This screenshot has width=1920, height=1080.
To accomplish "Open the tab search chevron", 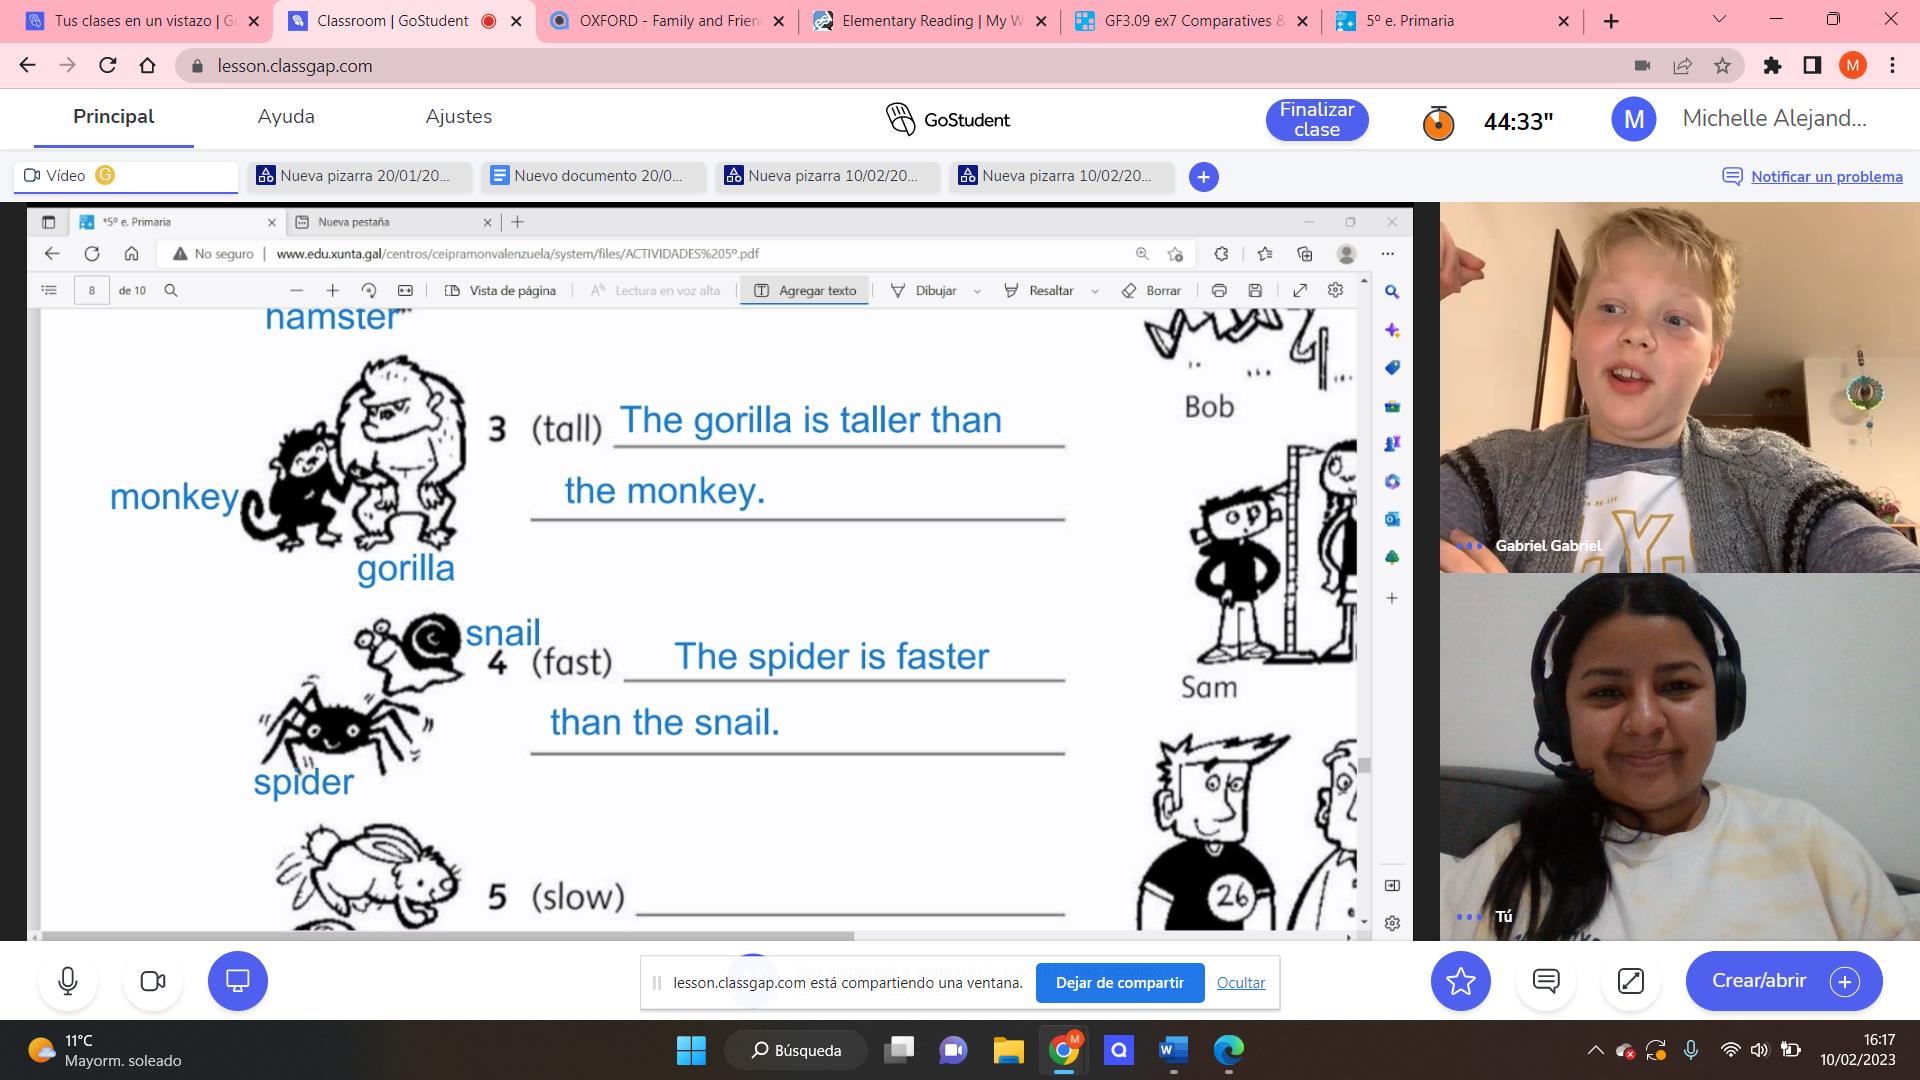I will (x=1720, y=20).
